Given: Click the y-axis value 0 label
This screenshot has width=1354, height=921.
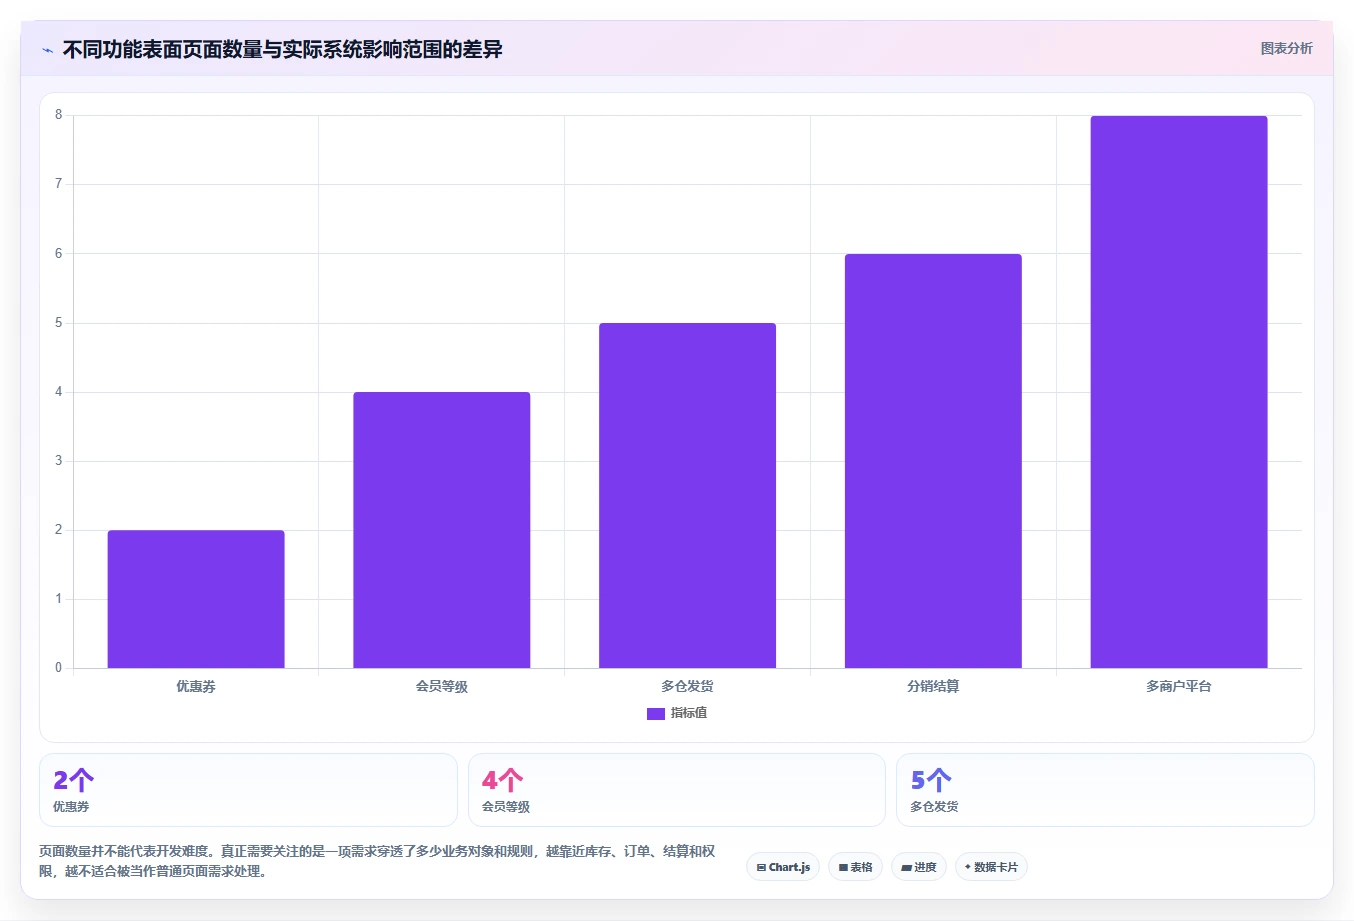Looking at the screenshot, I should pyautogui.click(x=59, y=667).
